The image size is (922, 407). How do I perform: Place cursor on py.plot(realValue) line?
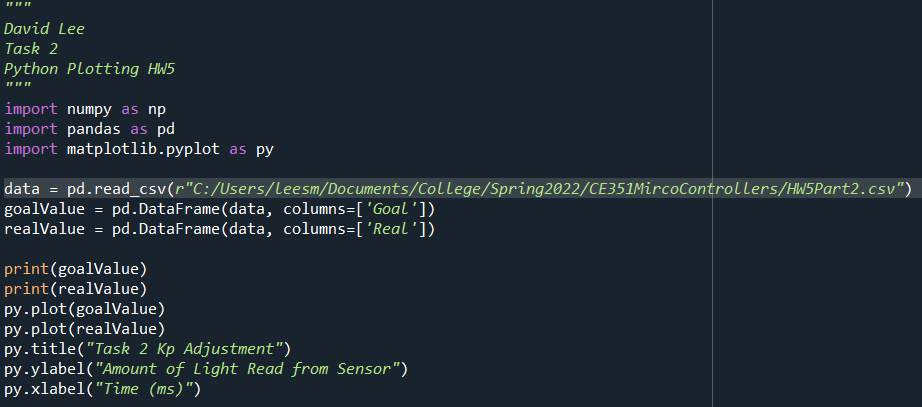[x=84, y=328]
